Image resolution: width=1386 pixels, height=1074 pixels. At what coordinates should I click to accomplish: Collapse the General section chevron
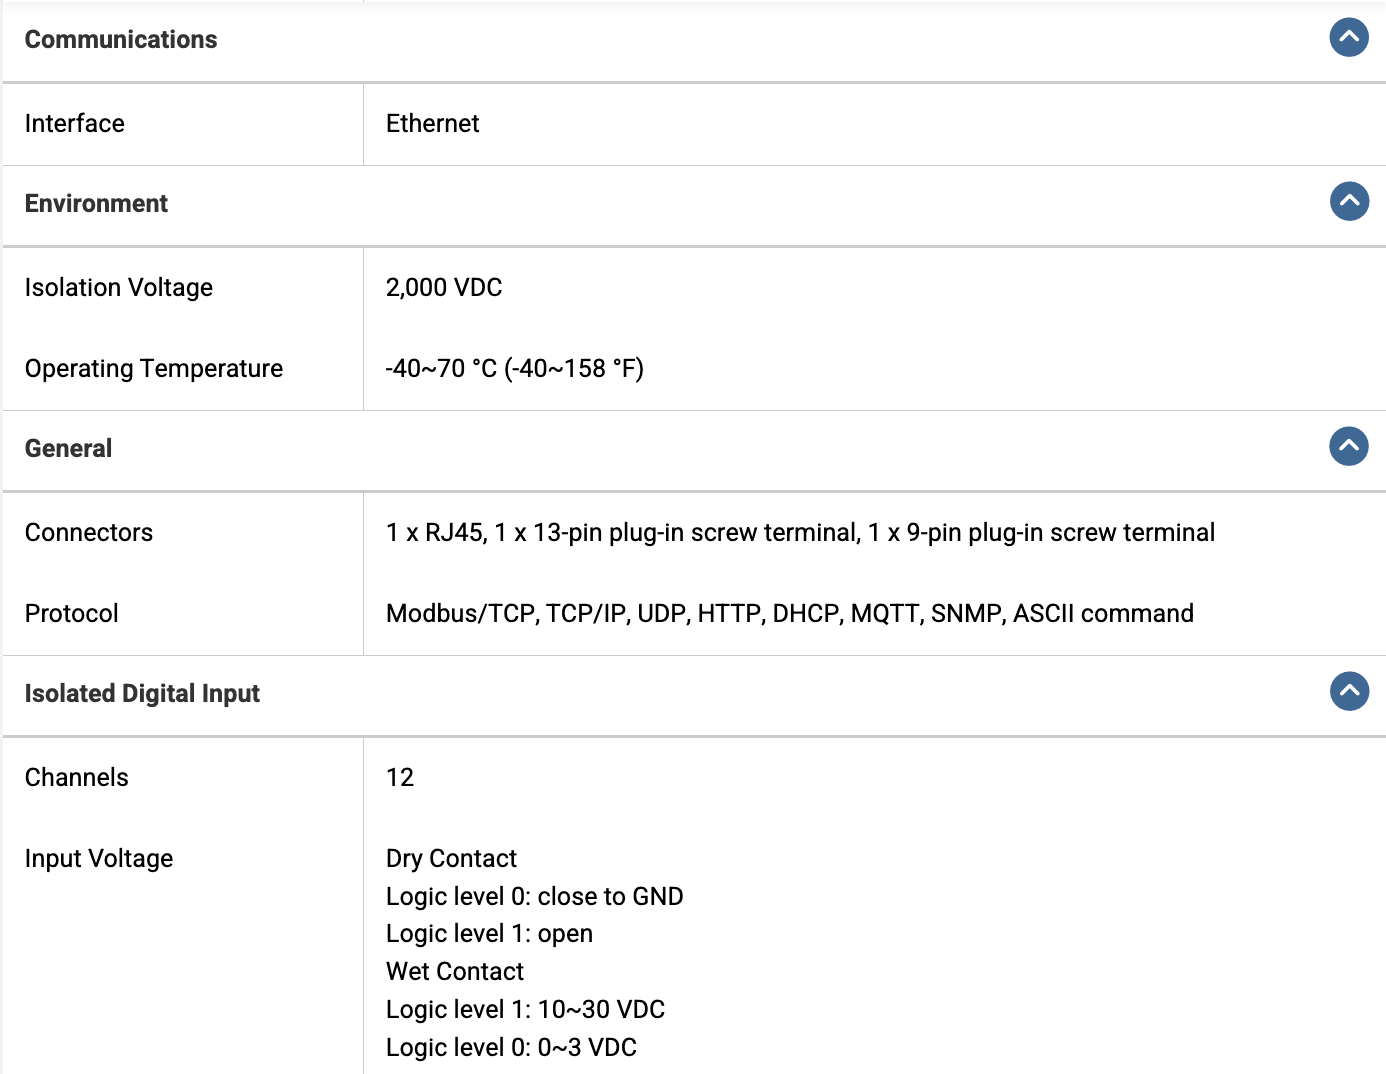tap(1349, 446)
